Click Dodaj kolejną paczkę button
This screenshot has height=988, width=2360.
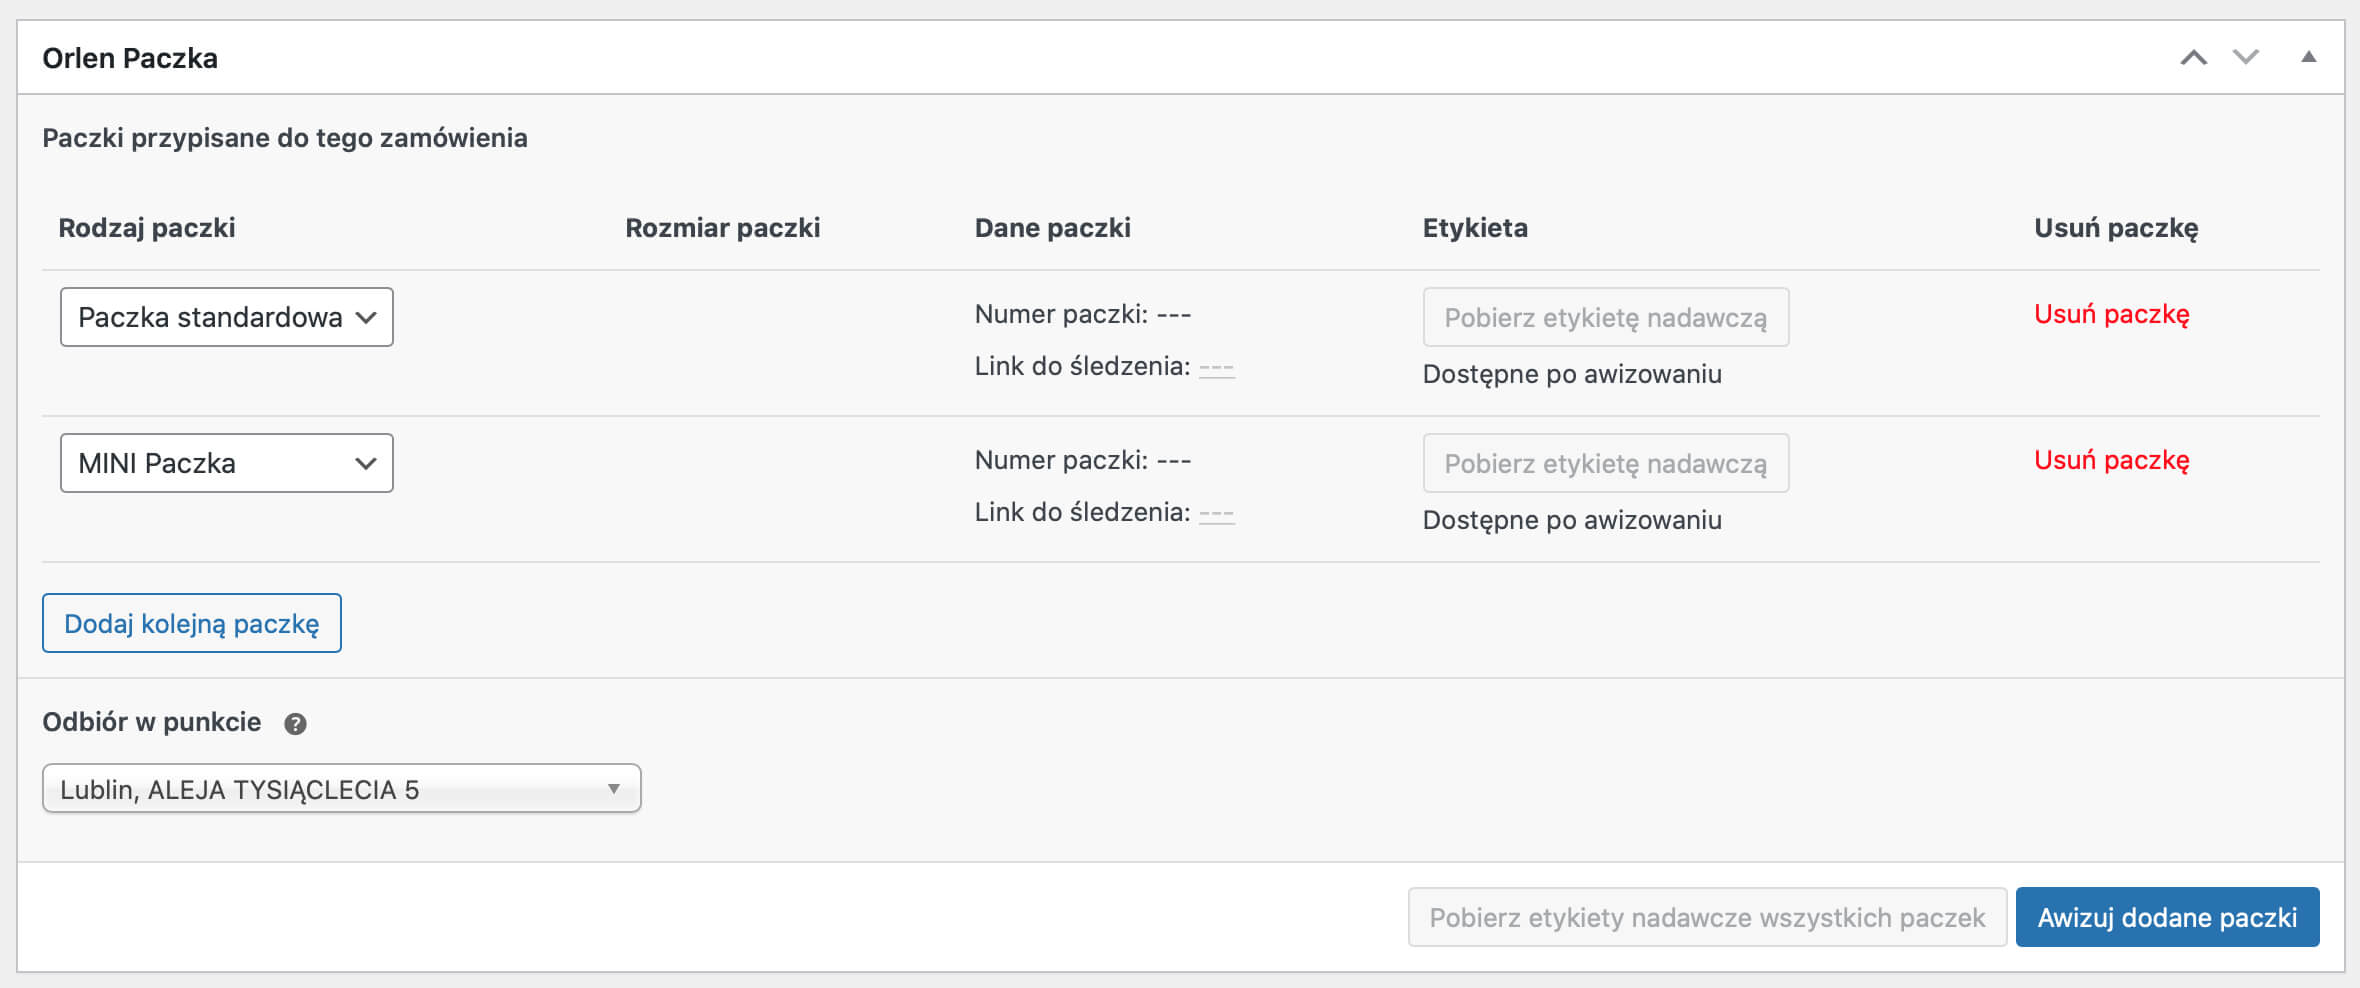(192, 623)
